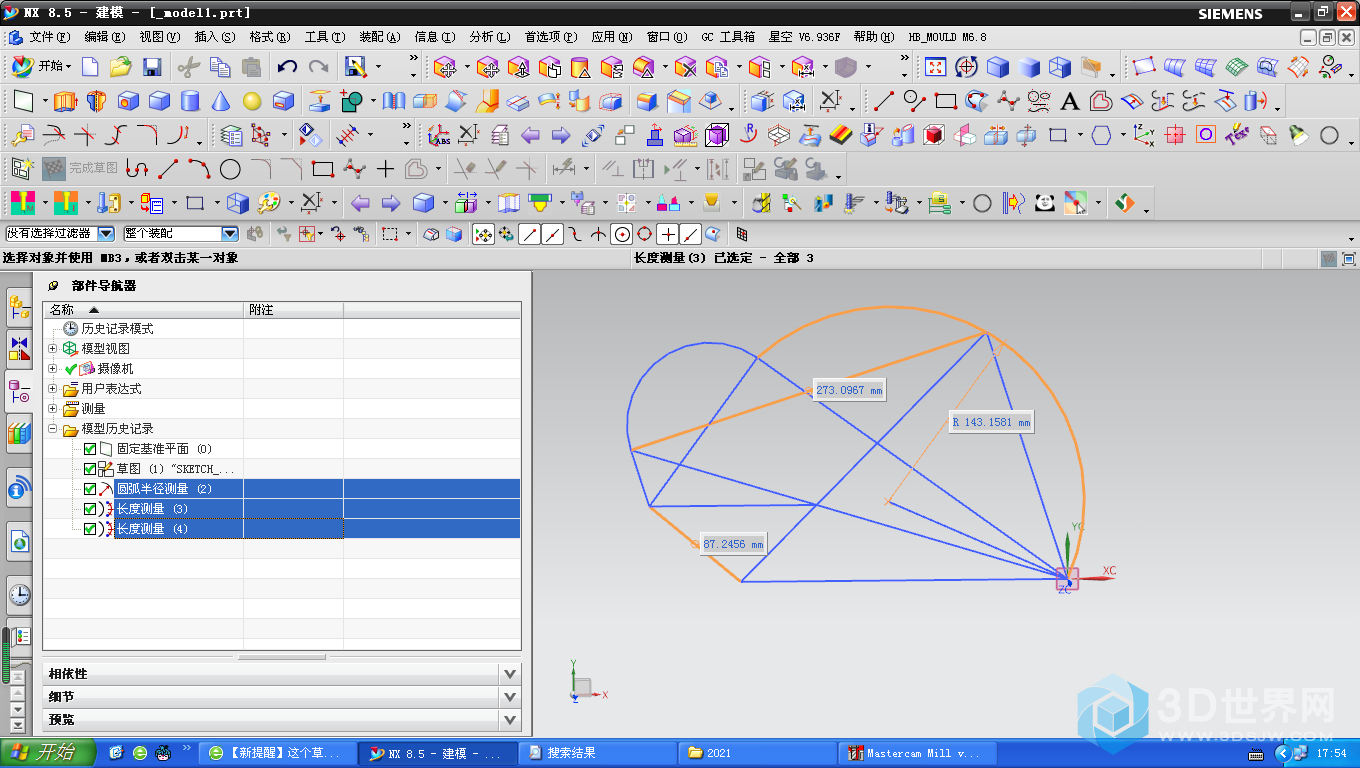Screen dimensions: 1360x768
Task: Click the WCS XYZ axes icon
Action: coord(1144,135)
